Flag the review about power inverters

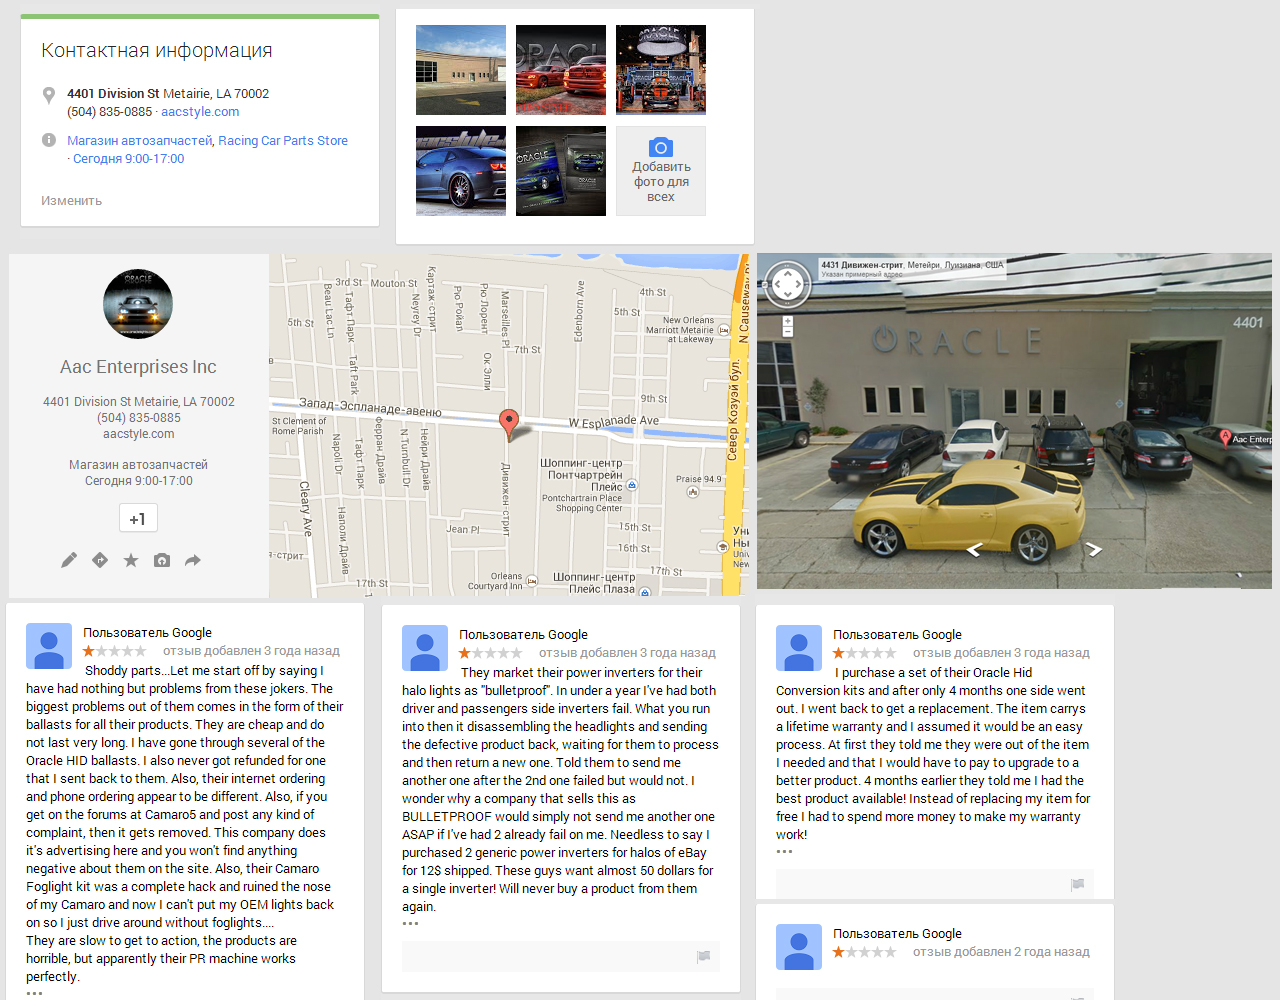point(704,957)
